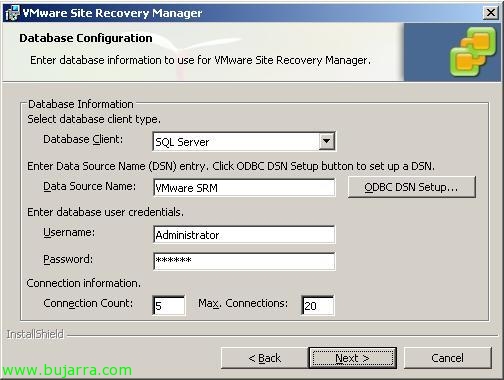Click the VMware logo graphic in header
Viewport: 504px width, 380px height.
(x=473, y=52)
